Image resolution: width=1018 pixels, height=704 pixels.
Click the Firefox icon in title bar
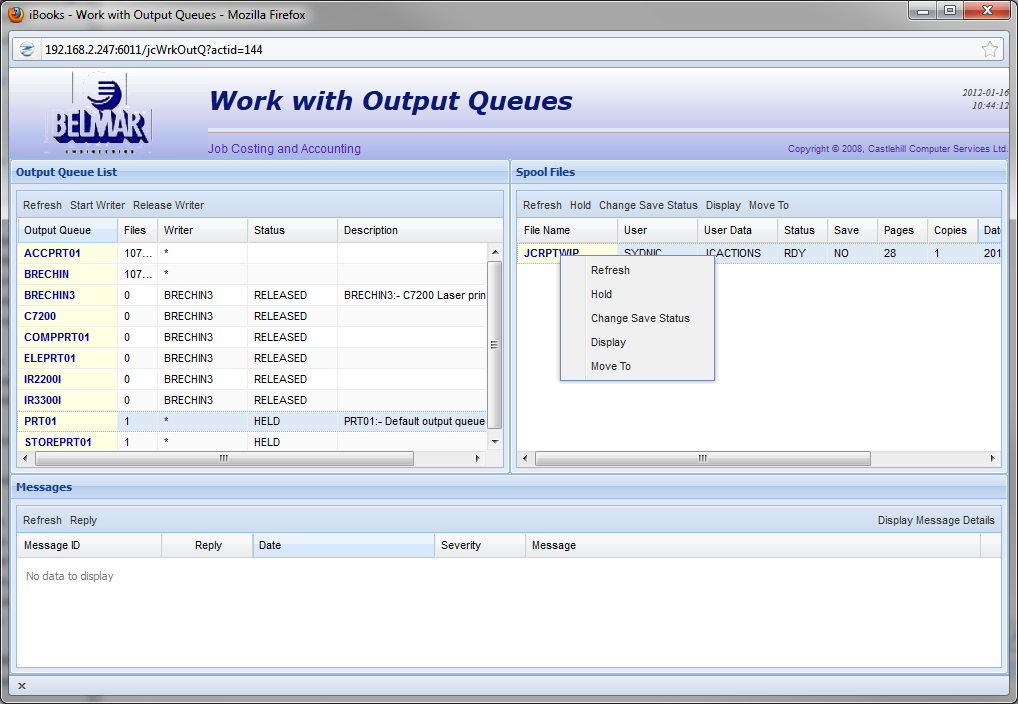pos(16,14)
